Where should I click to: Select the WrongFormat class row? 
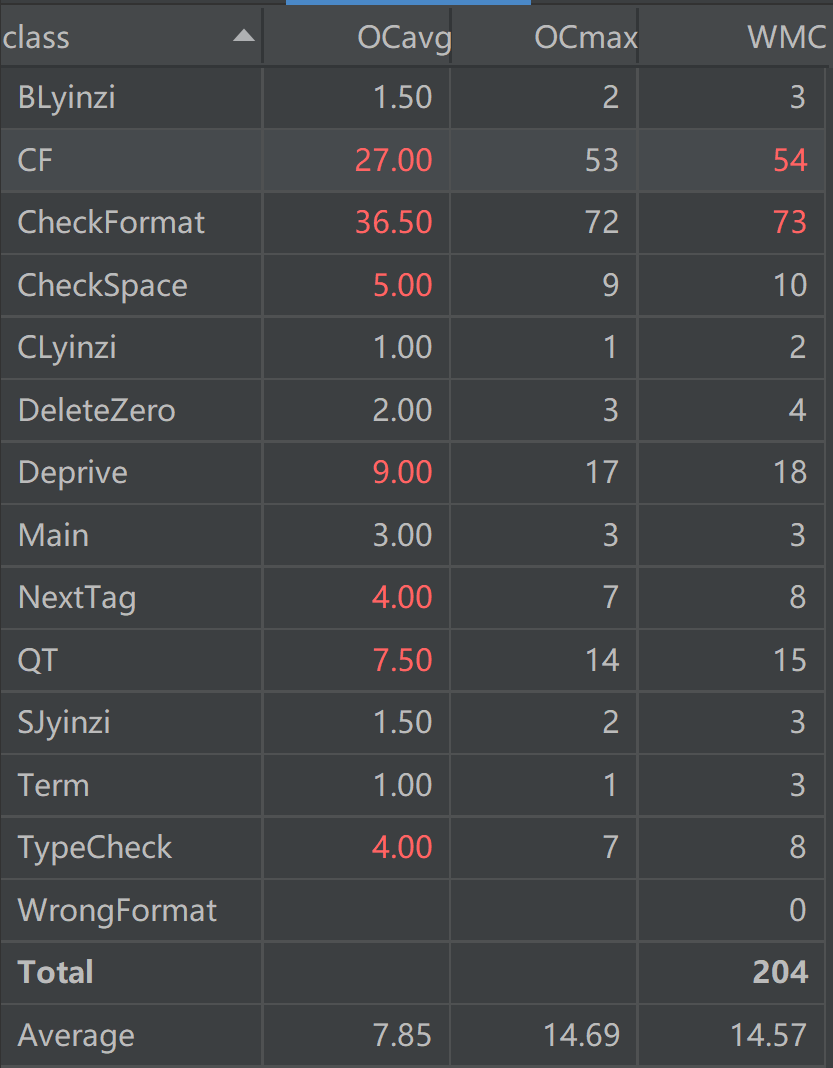(x=117, y=910)
